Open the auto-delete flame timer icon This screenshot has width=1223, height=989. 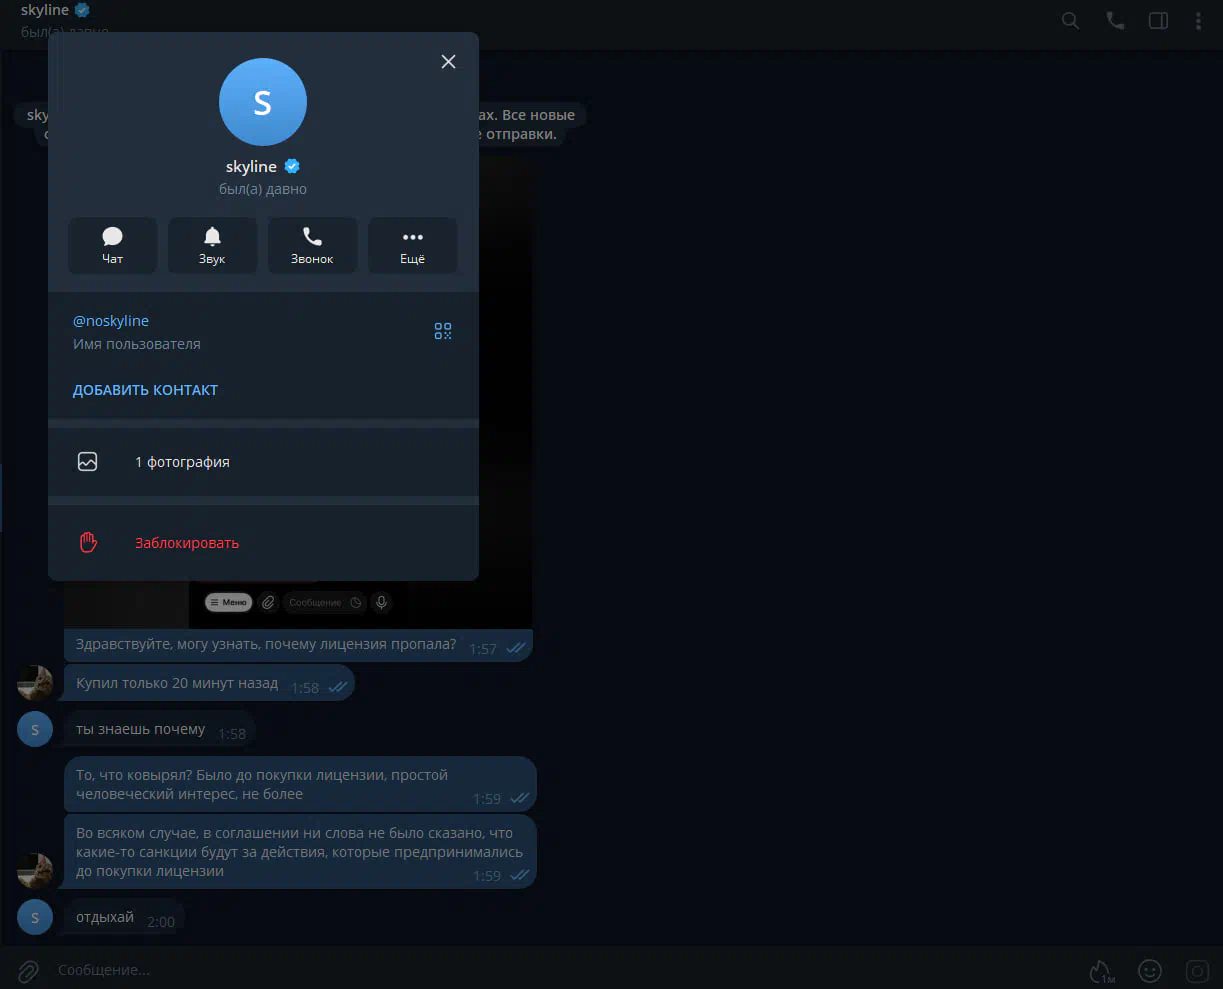[1101, 970]
